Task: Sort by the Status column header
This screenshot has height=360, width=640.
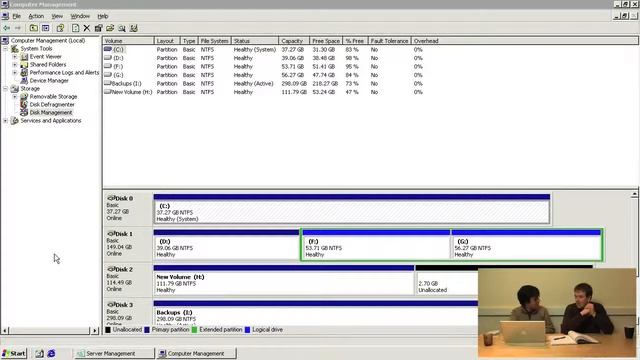Action: tap(255, 41)
